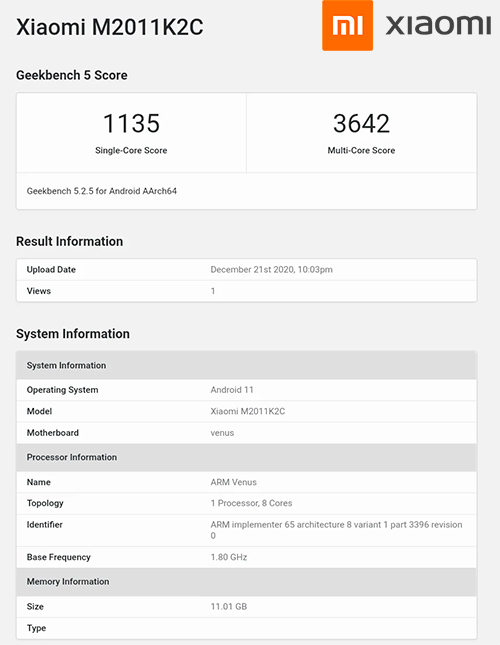Click the Motherboard label
Screen dimensions: 500x645
pos(53,433)
